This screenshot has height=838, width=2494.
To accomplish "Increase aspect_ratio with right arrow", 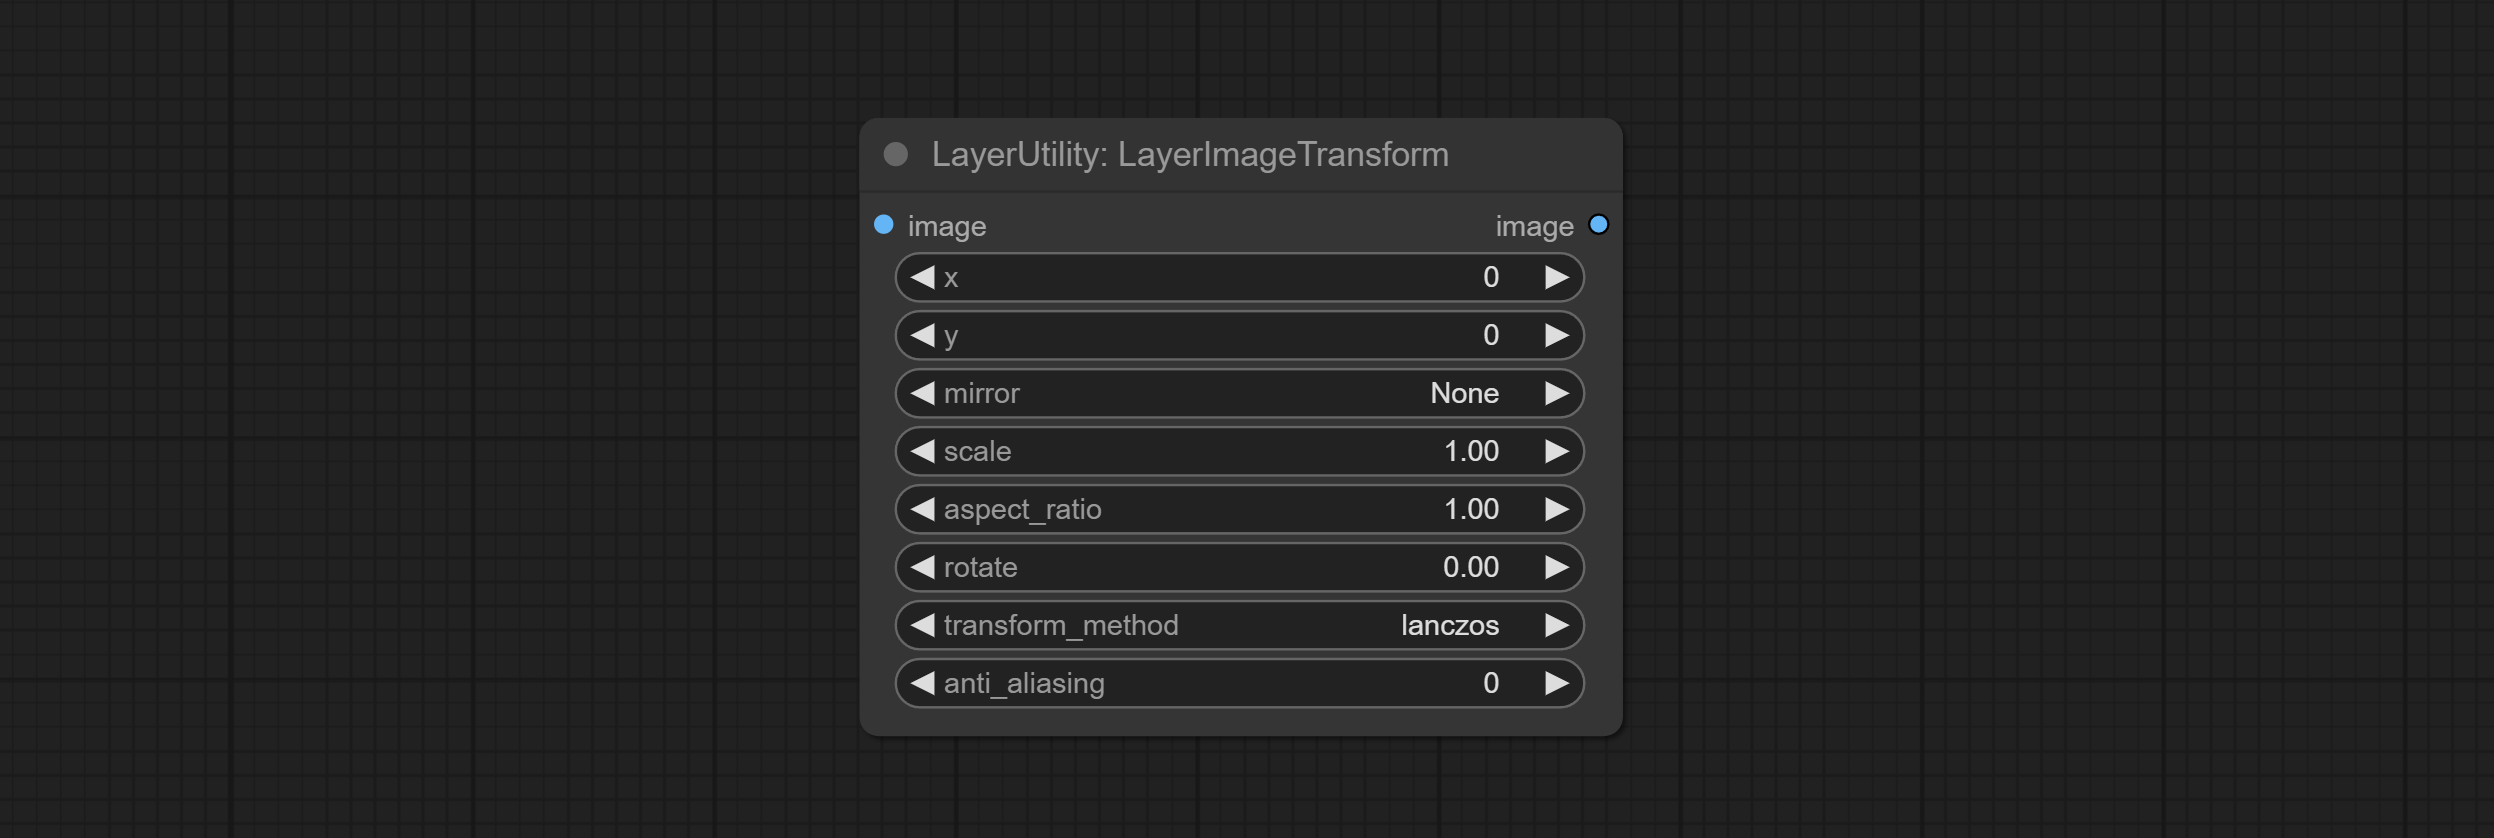I will click(1556, 509).
